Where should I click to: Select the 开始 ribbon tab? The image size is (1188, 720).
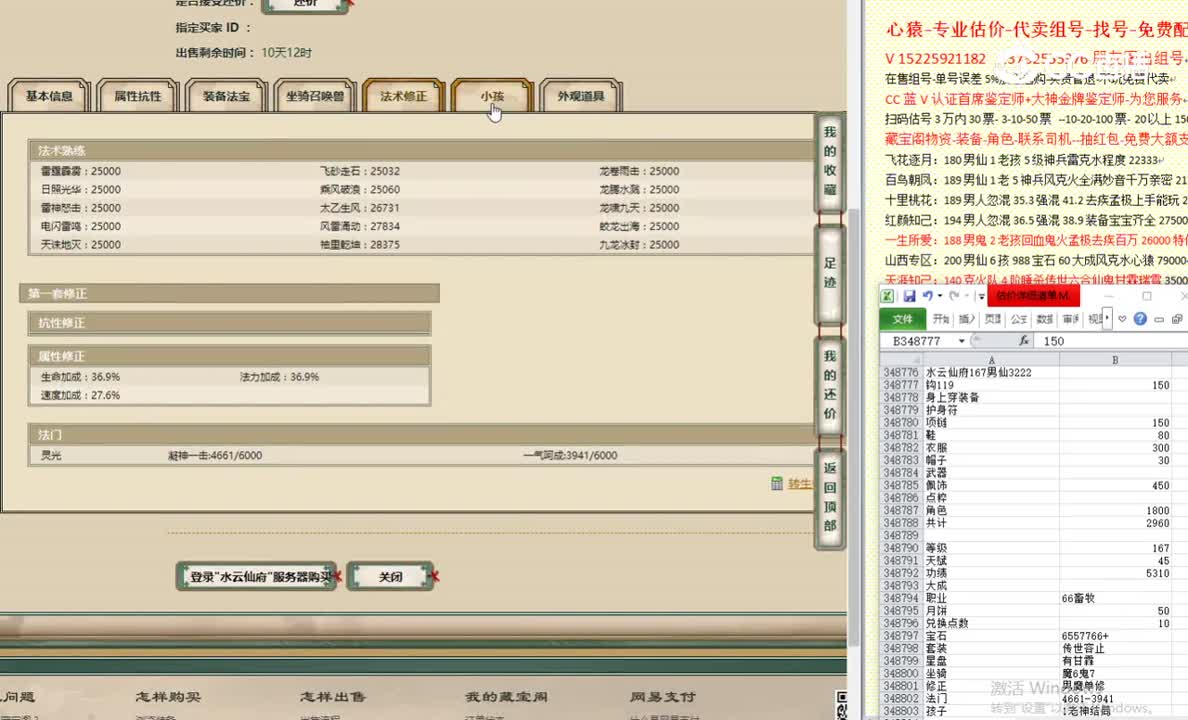tap(940, 318)
